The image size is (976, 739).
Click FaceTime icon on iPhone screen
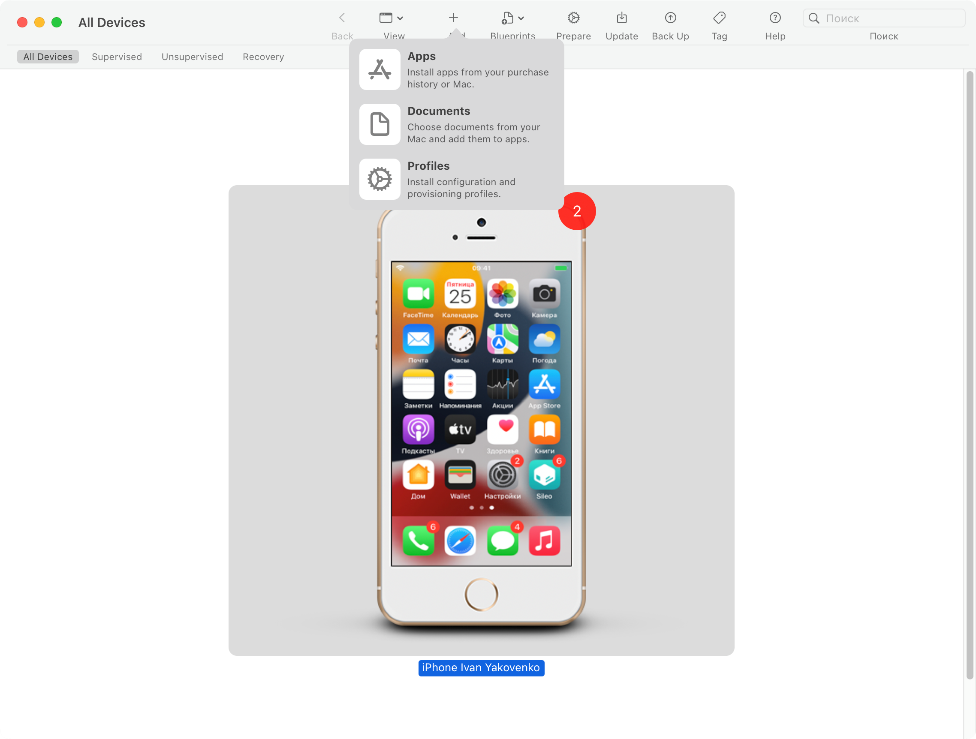(418, 294)
